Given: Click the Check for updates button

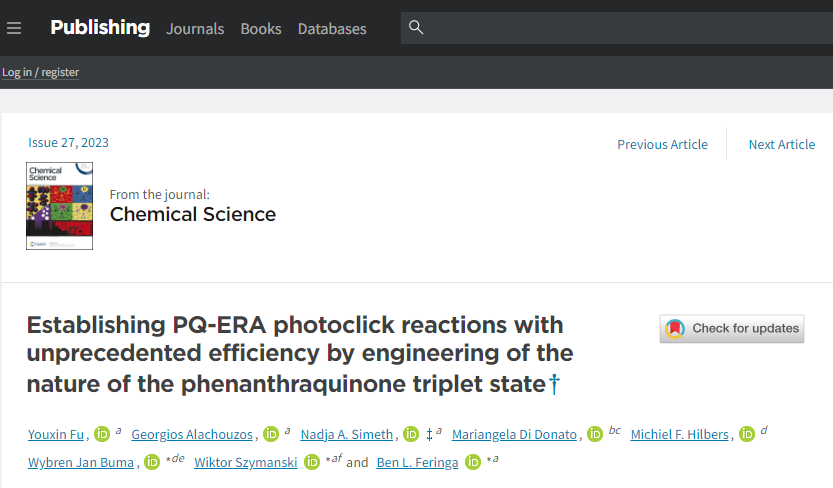Looking at the screenshot, I should (732, 329).
